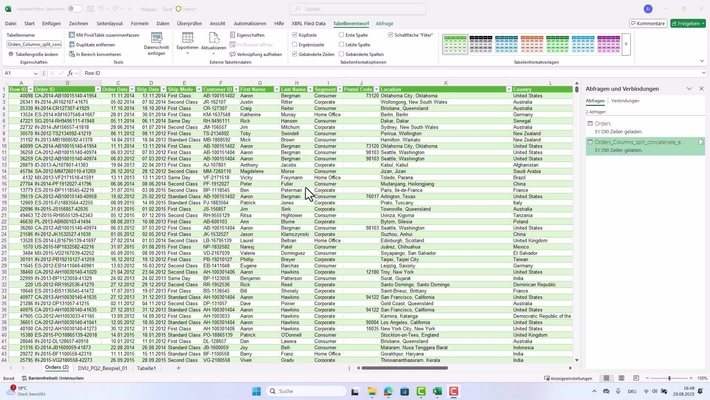Screen dimensions: 710x400
Task: Open Anzeigeeinstellungen in the status bar
Action: [x=568, y=378]
